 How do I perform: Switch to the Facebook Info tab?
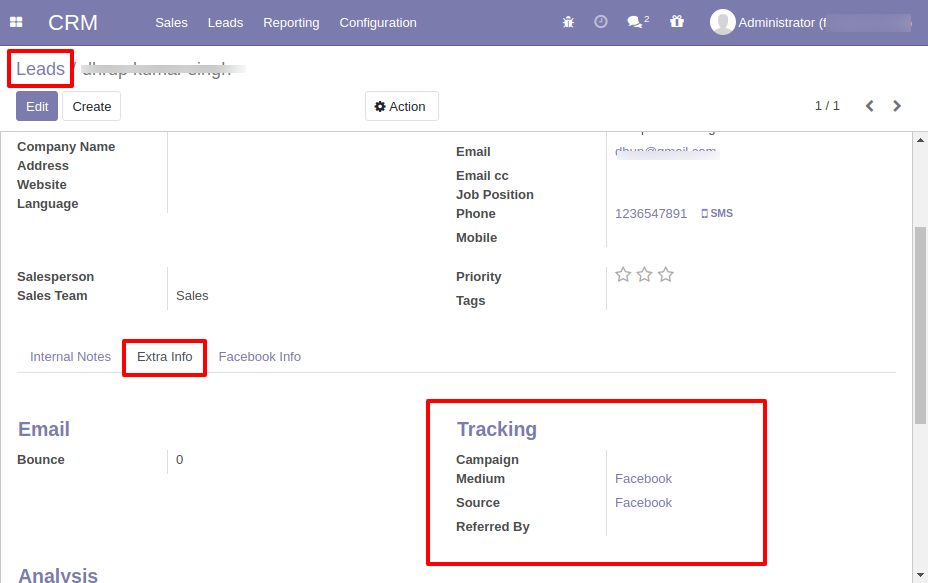pos(259,357)
